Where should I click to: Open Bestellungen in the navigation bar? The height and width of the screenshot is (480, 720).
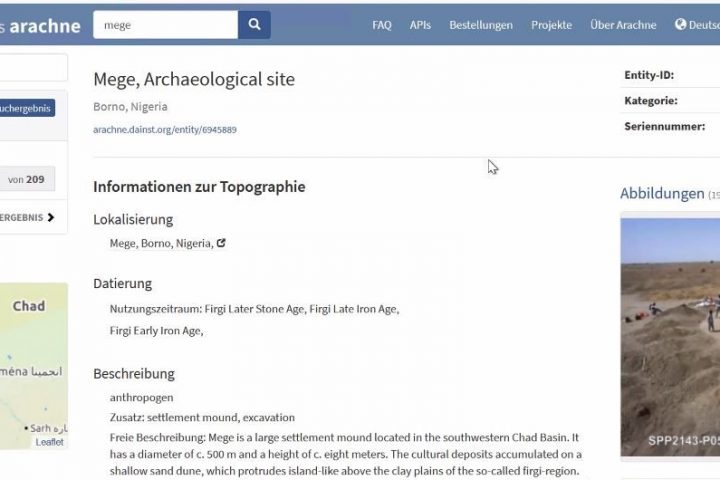coord(481,25)
